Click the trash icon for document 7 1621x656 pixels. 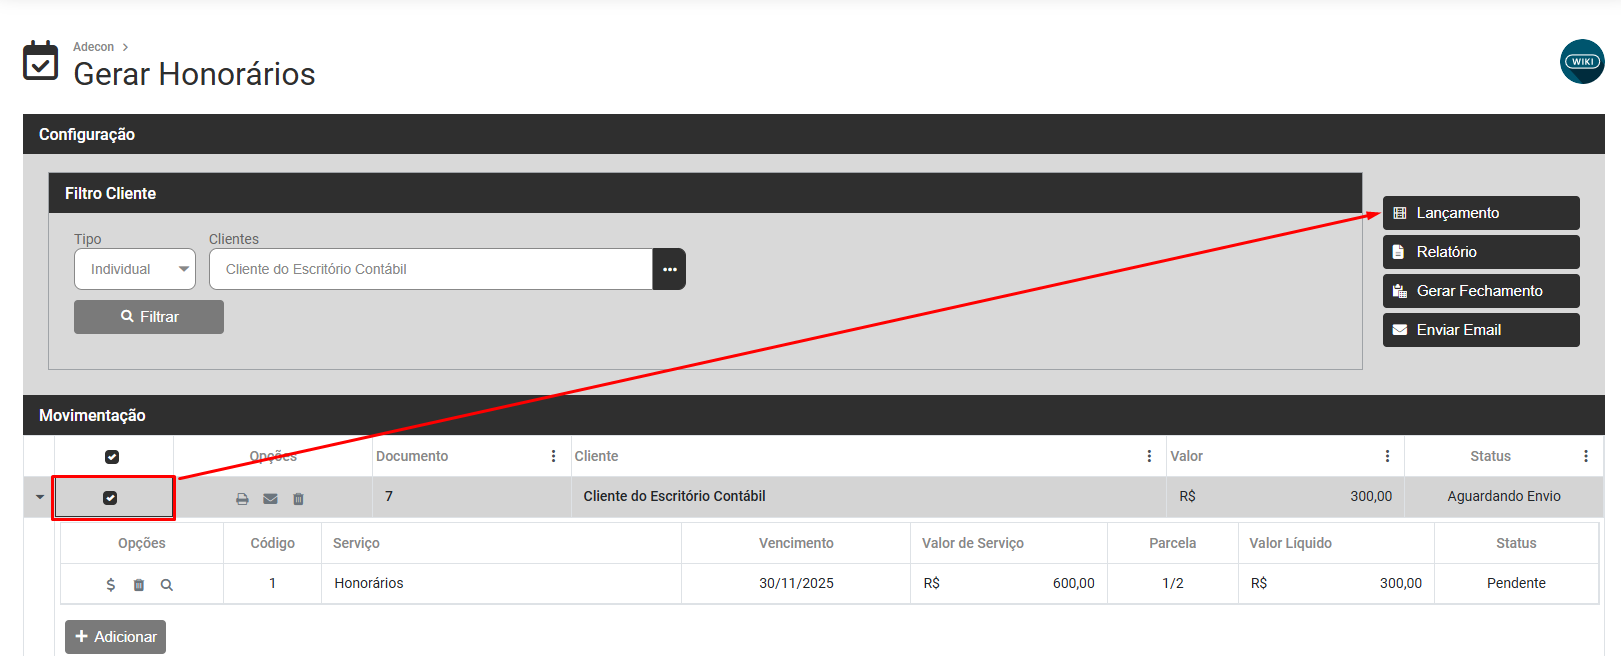point(298,498)
